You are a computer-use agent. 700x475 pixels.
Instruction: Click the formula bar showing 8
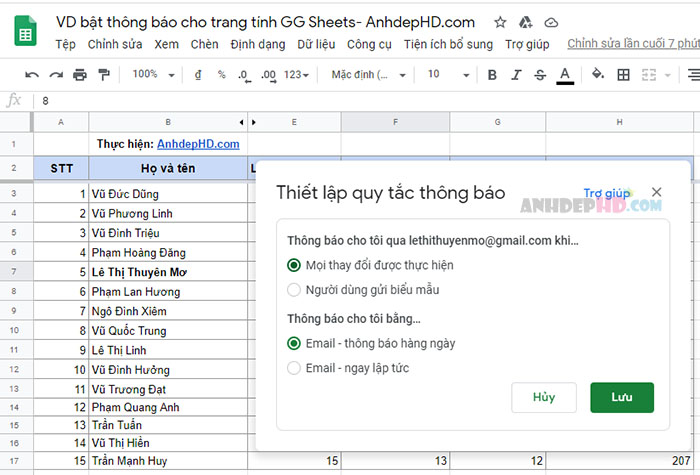(366, 101)
